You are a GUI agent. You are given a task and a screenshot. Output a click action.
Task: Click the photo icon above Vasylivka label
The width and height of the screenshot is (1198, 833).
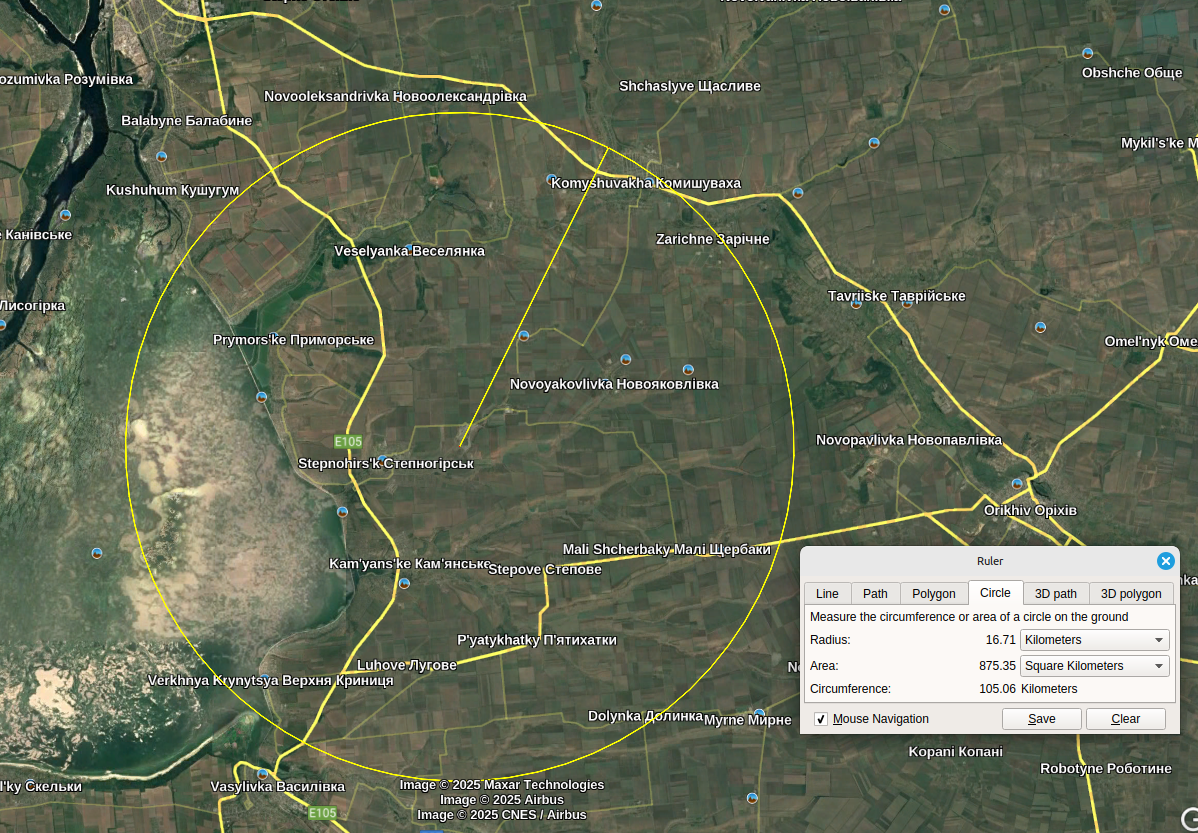[x=262, y=774]
